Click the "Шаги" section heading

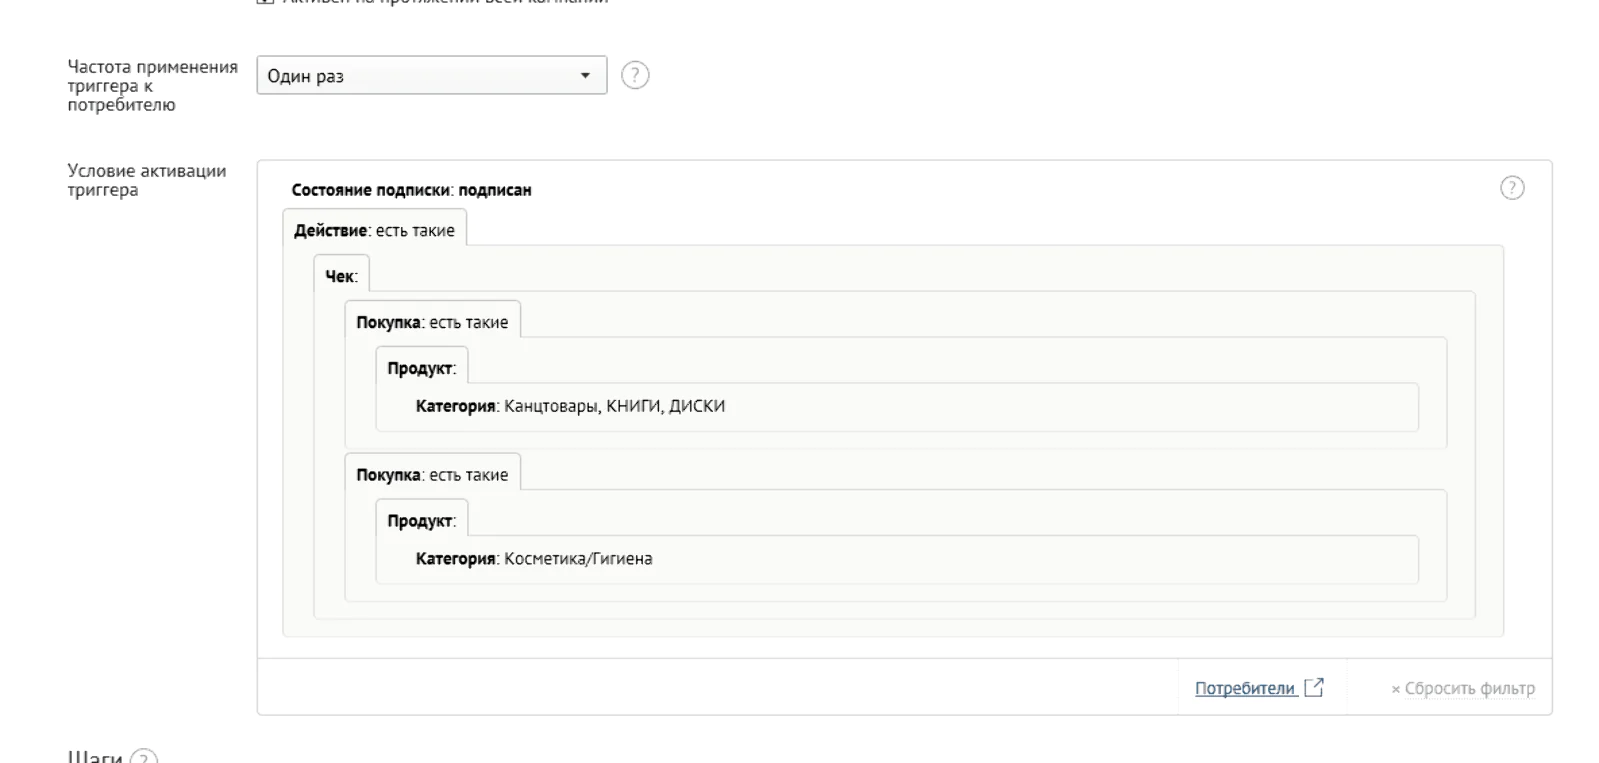click(95, 757)
